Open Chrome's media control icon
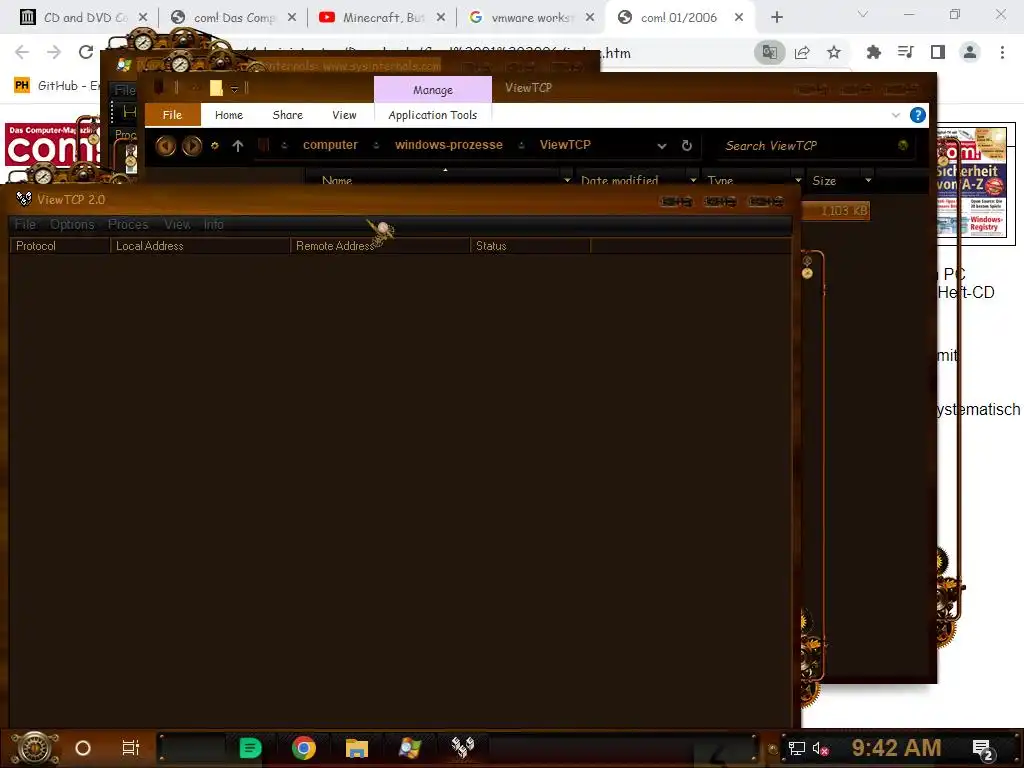The height and width of the screenshot is (768, 1024). [905, 52]
